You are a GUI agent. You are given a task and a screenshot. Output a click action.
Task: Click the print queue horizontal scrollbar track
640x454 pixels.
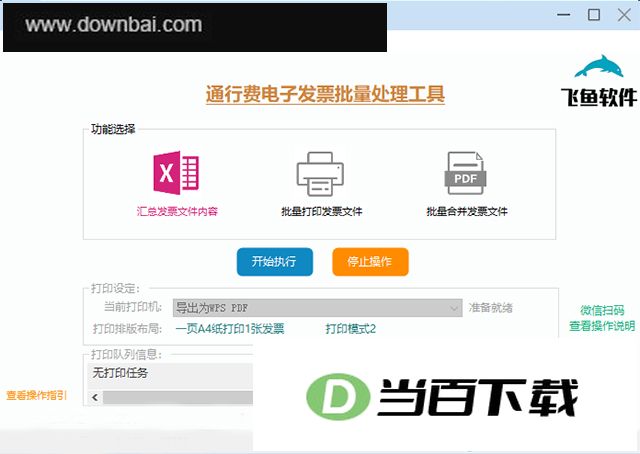178,397
